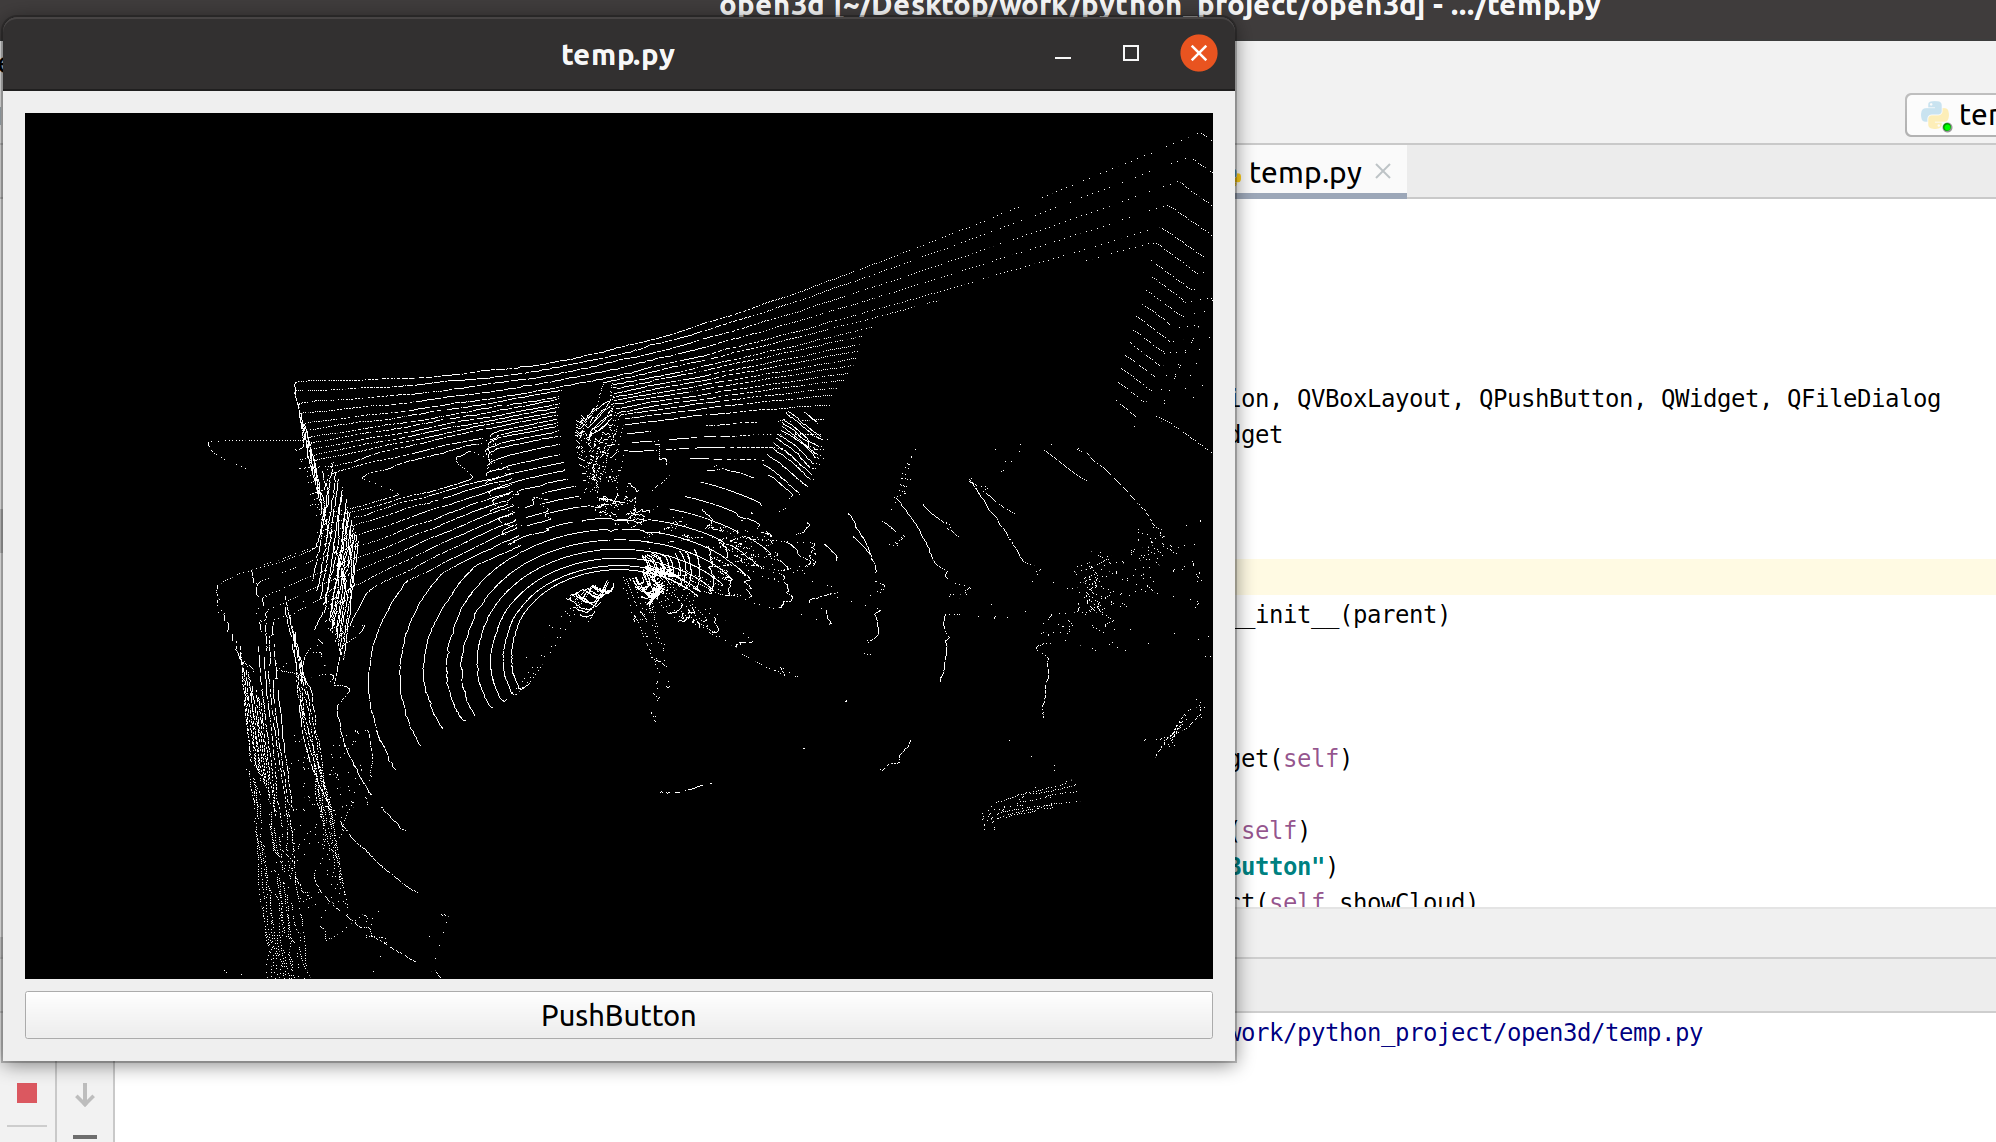1996x1142 pixels.
Task: Open the temp.py path link in console
Action: click(x=1468, y=1032)
